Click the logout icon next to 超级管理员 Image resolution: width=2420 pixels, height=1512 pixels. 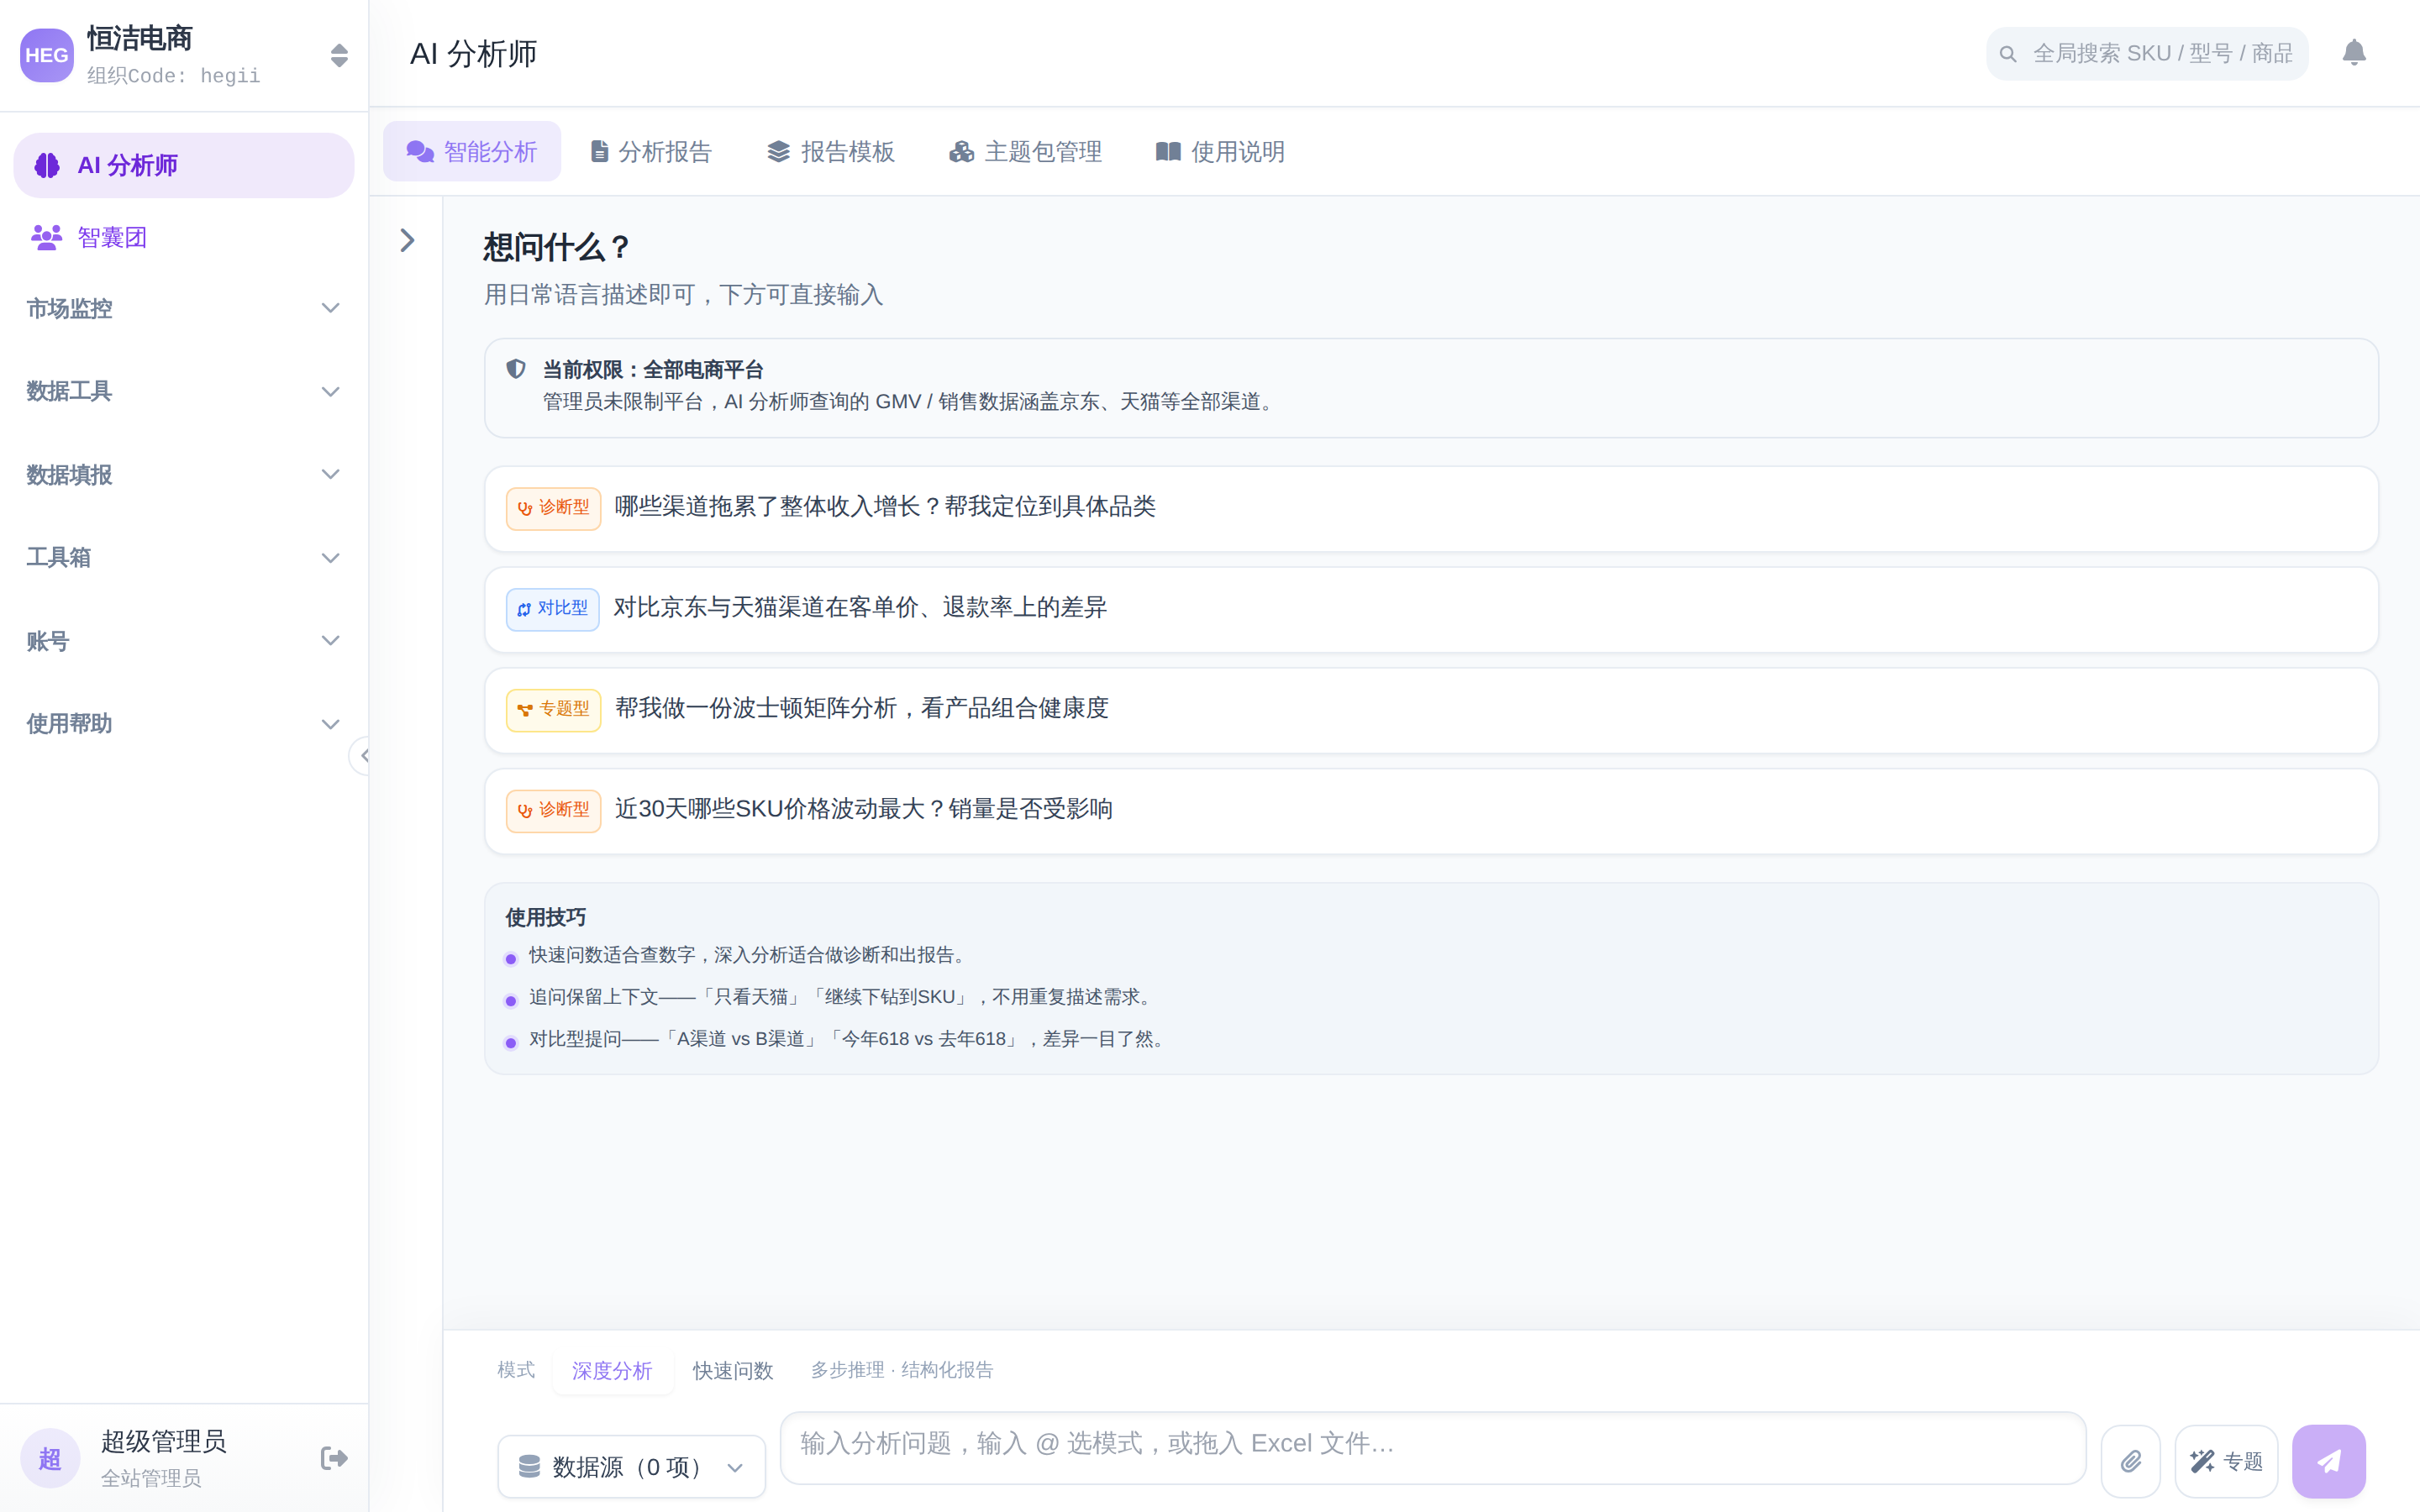click(334, 1458)
